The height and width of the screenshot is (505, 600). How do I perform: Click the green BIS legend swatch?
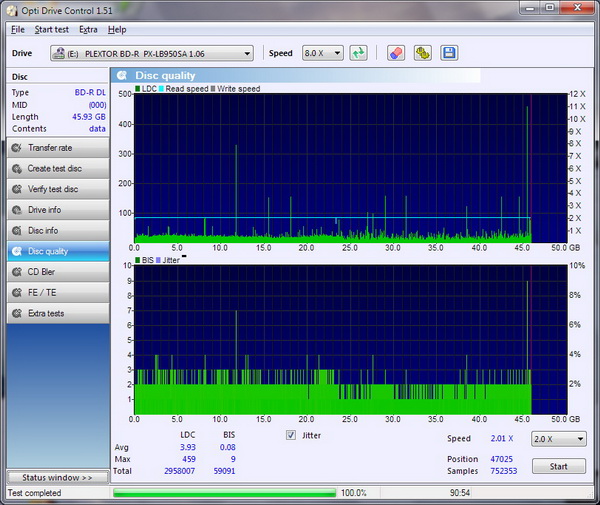coord(137,260)
